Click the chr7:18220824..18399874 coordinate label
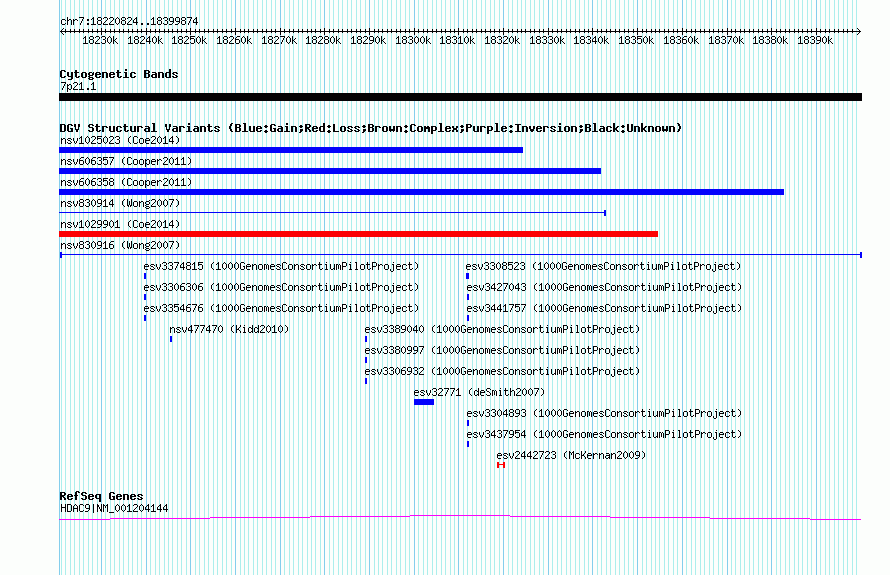 129,21
